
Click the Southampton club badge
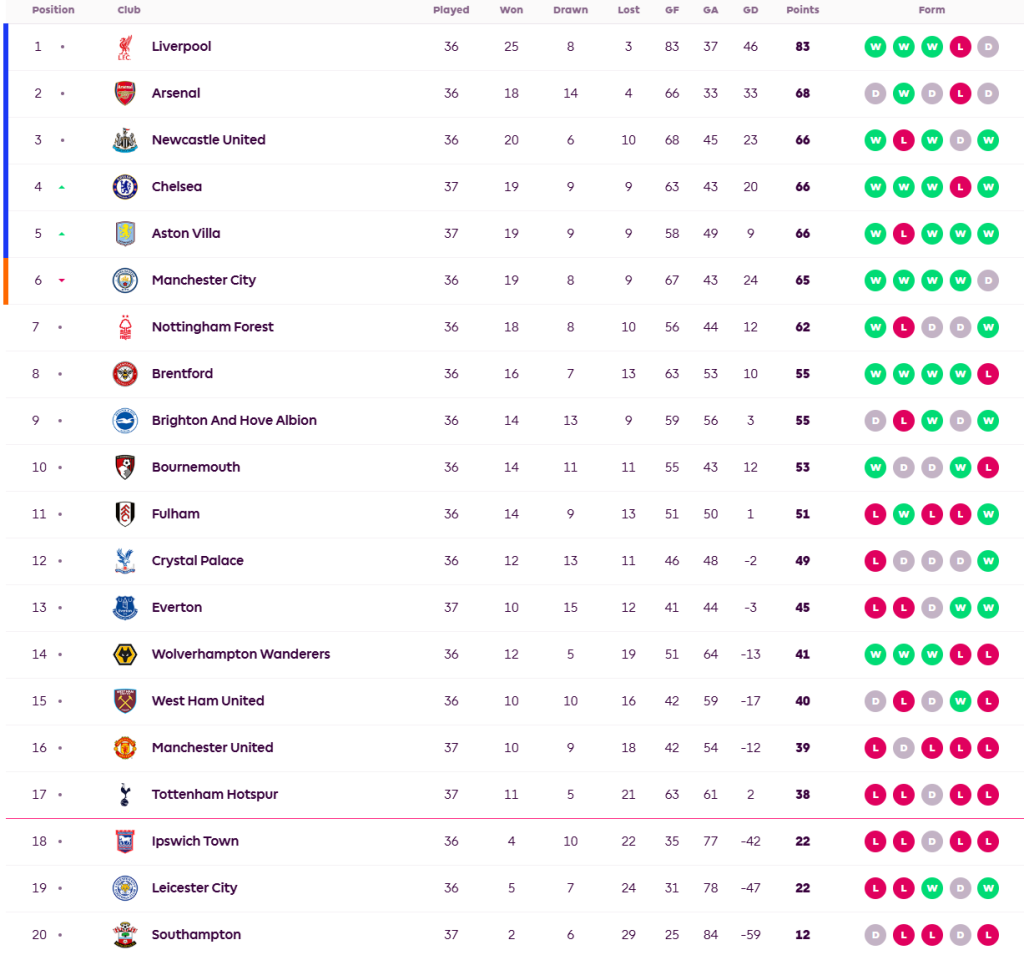pyautogui.click(x=124, y=935)
